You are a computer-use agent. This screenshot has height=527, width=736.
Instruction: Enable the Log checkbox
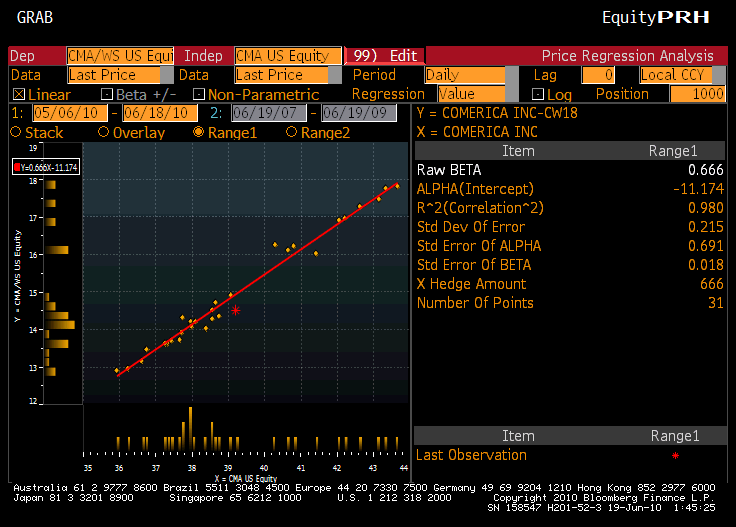pyautogui.click(x=537, y=94)
